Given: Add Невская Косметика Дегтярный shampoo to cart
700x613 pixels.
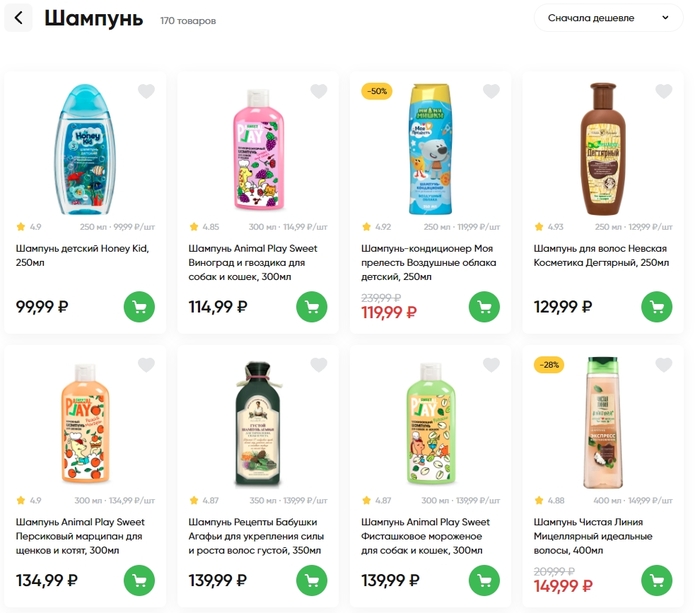Looking at the screenshot, I should (x=657, y=306).
